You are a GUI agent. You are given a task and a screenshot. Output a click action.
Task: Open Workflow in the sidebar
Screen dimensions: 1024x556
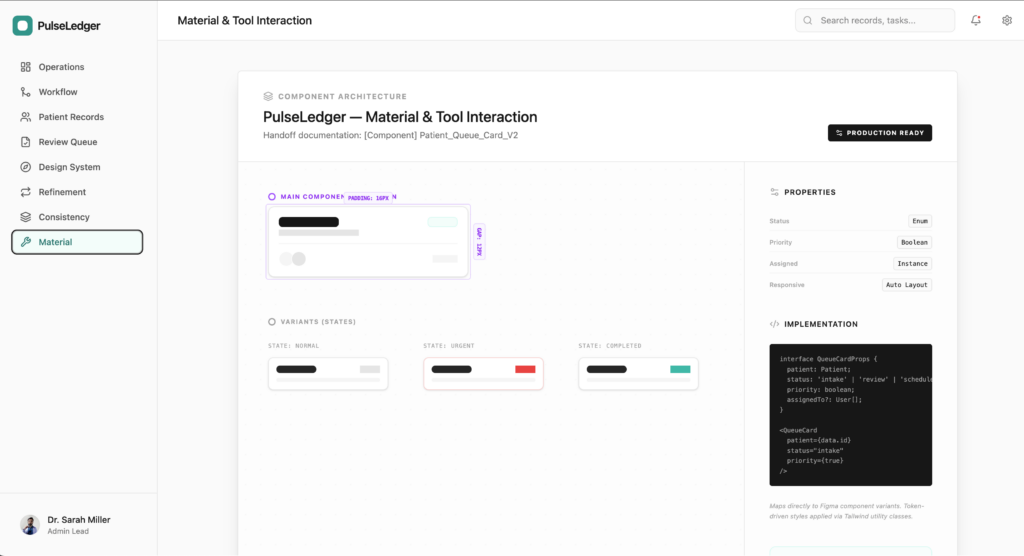[x=77, y=92]
